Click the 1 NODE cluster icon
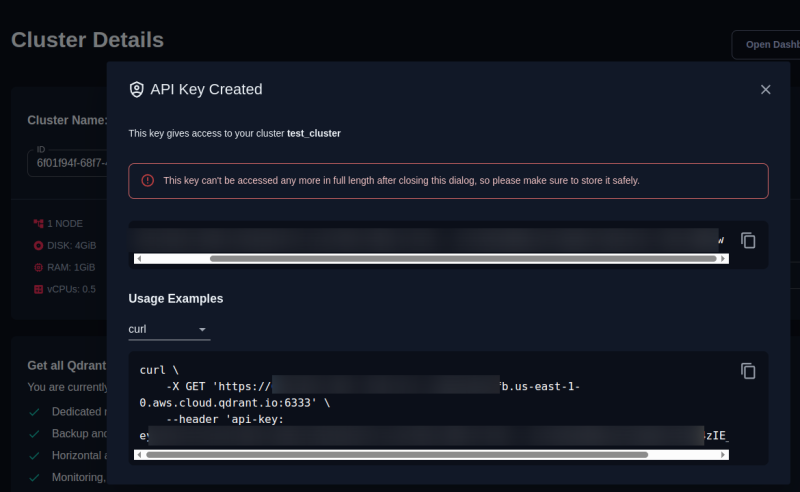The width and height of the screenshot is (800, 492). pyautogui.click(x=38, y=223)
